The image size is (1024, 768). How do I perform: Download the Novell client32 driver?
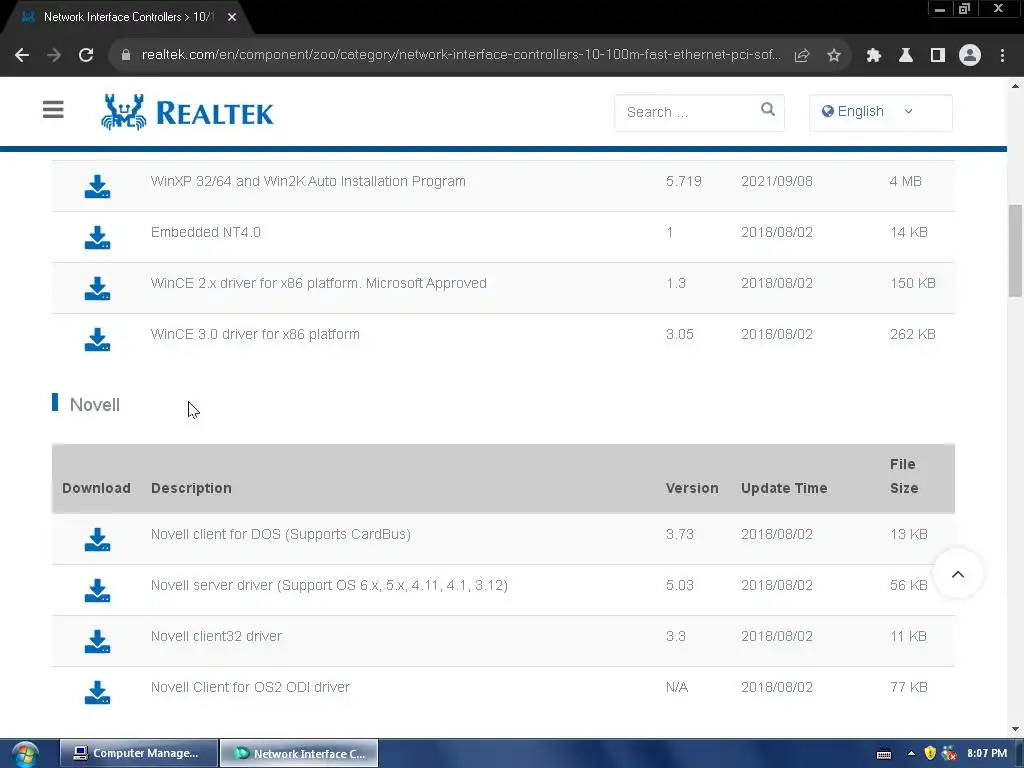click(97, 641)
